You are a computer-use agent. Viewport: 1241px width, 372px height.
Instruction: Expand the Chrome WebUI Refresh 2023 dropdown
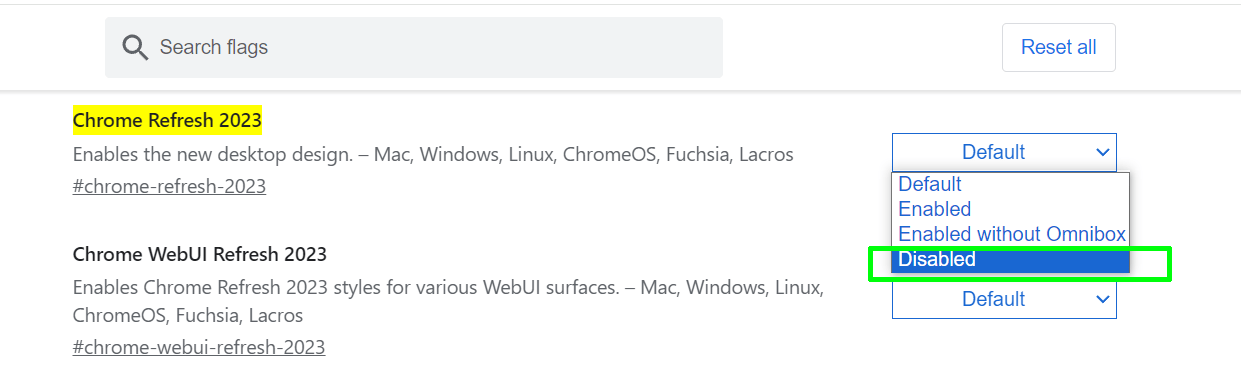(1004, 298)
